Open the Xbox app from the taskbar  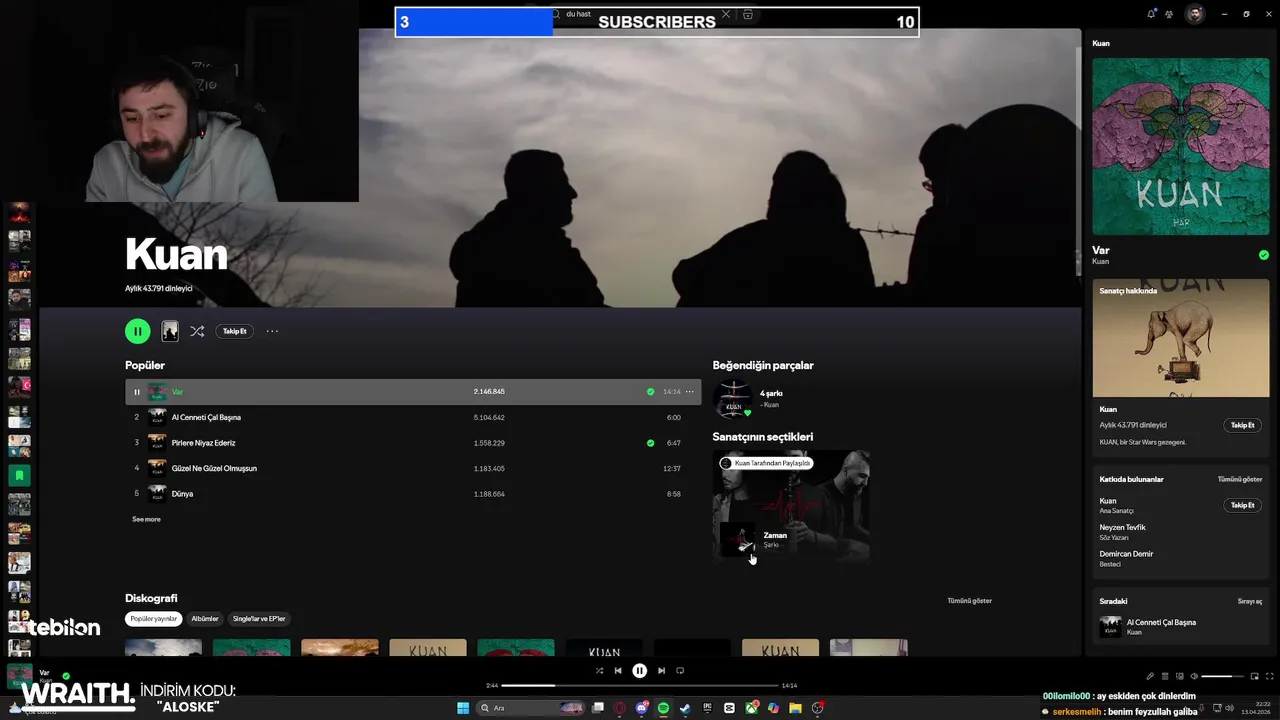click(x=751, y=708)
